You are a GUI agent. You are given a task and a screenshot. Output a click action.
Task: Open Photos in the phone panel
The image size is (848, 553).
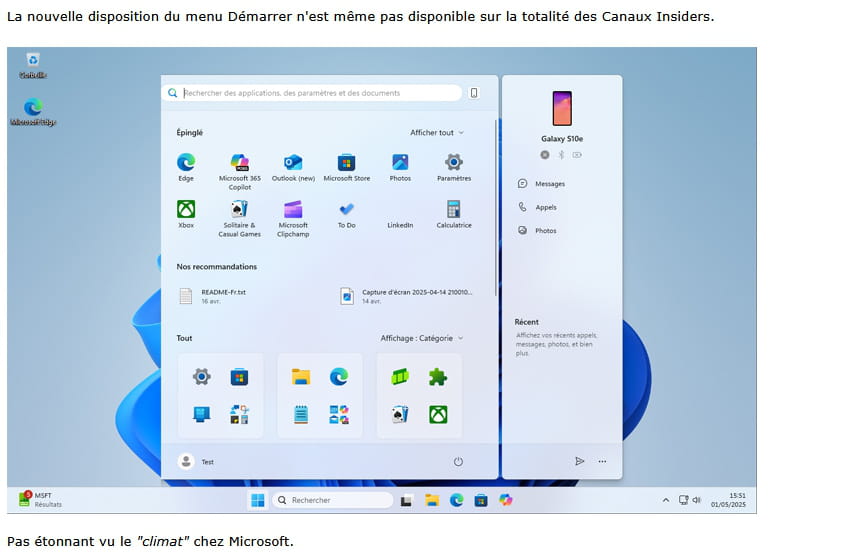(537, 230)
